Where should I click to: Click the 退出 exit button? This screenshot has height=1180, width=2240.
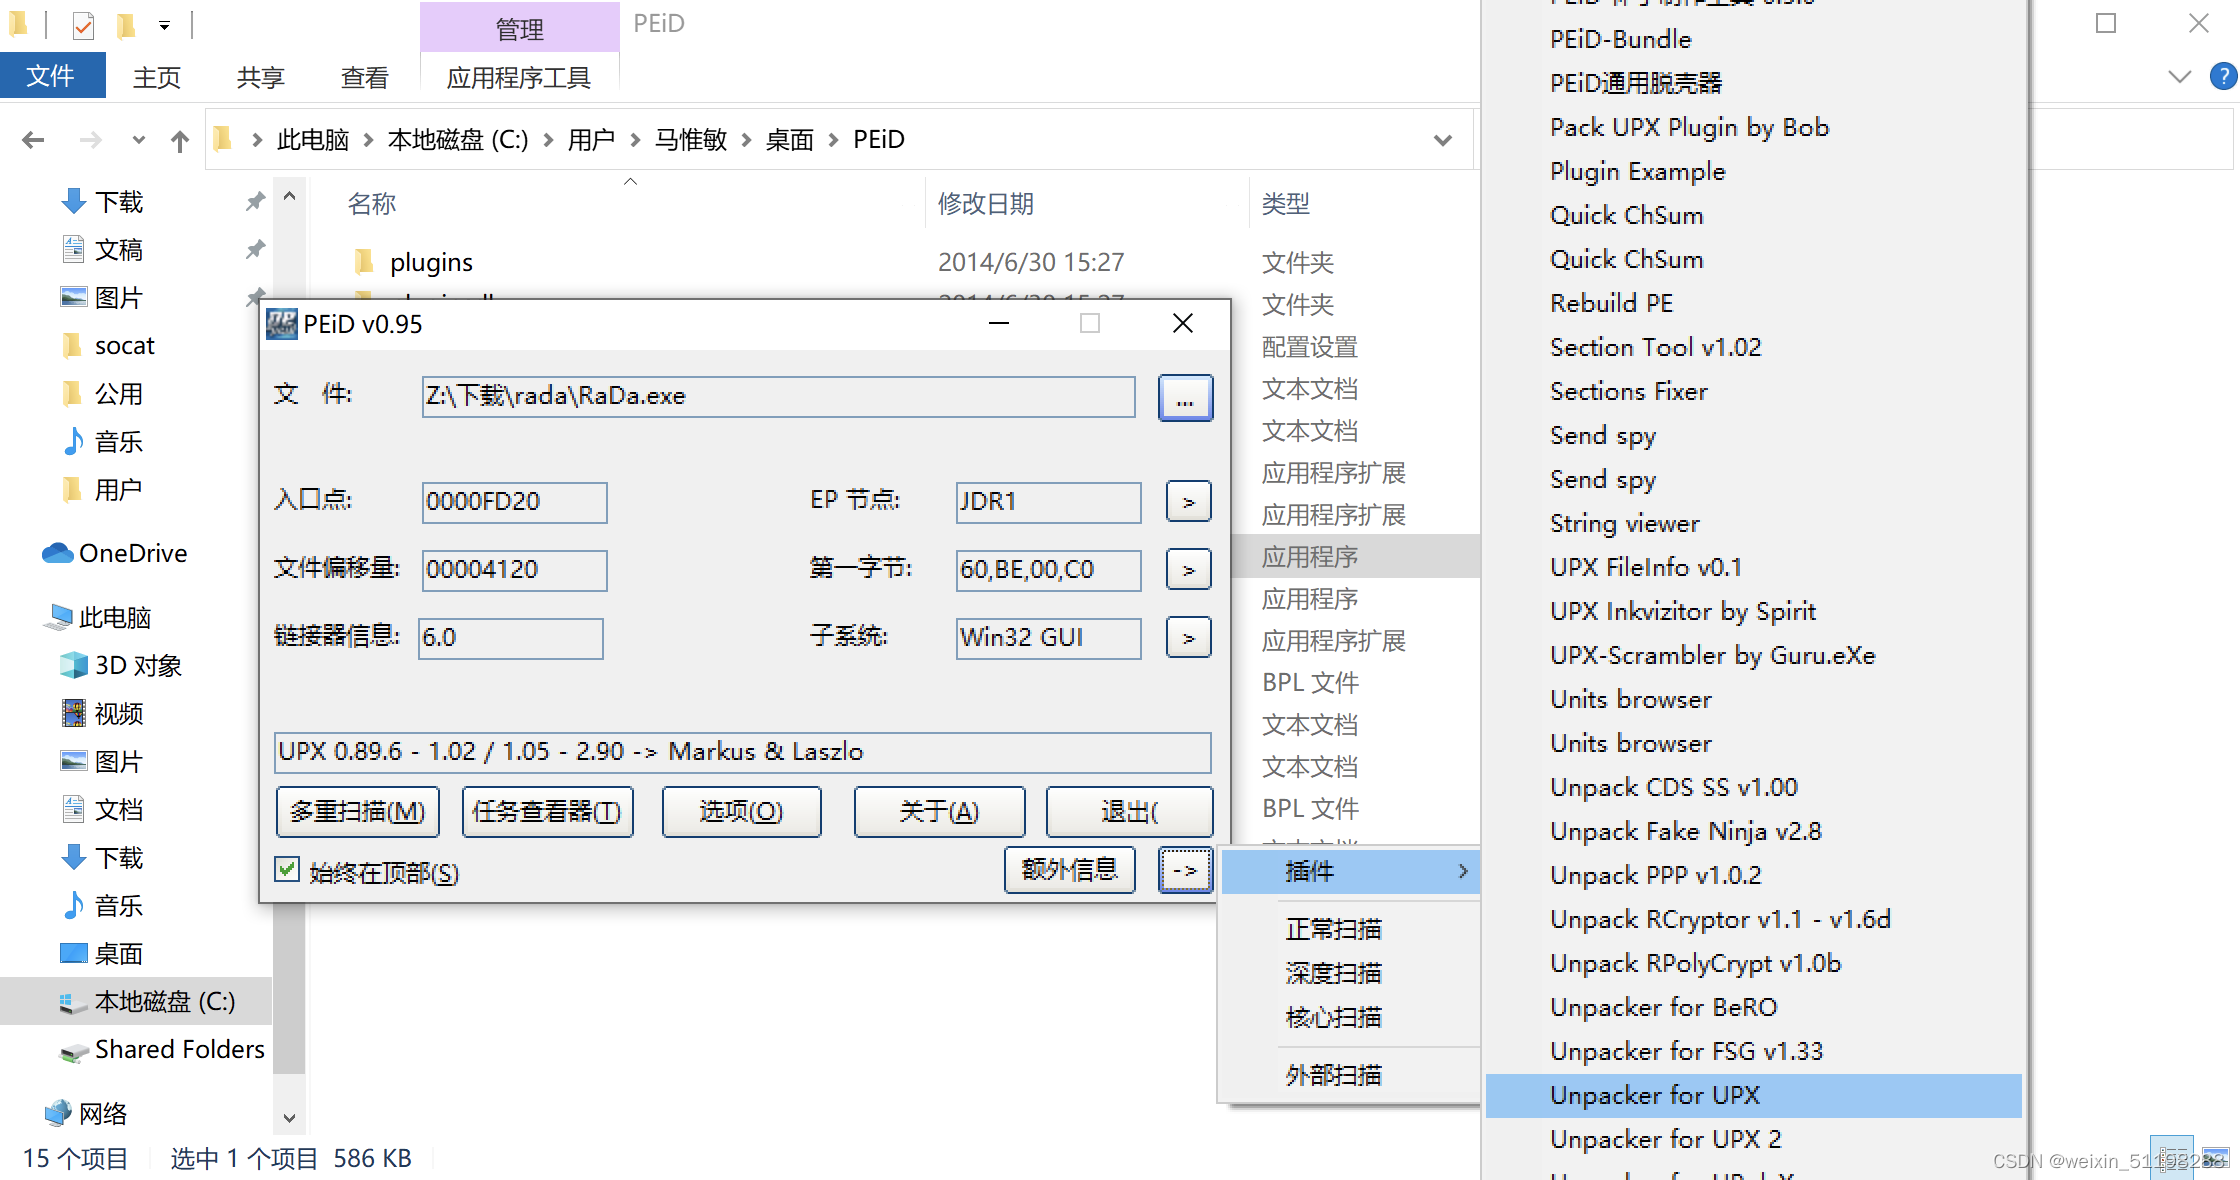(x=1129, y=811)
